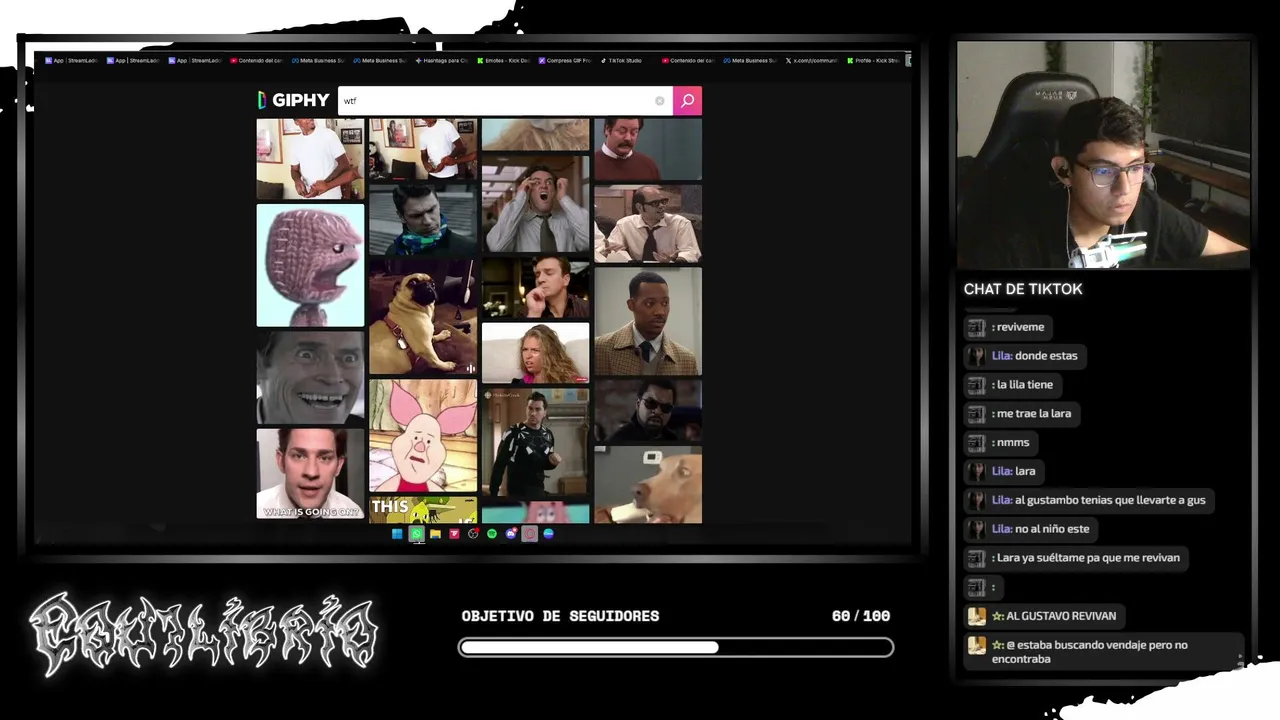Open the golden dog licking GIF
Image resolution: width=1280 pixels, height=720 pixels.
click(x=648, y=485)
